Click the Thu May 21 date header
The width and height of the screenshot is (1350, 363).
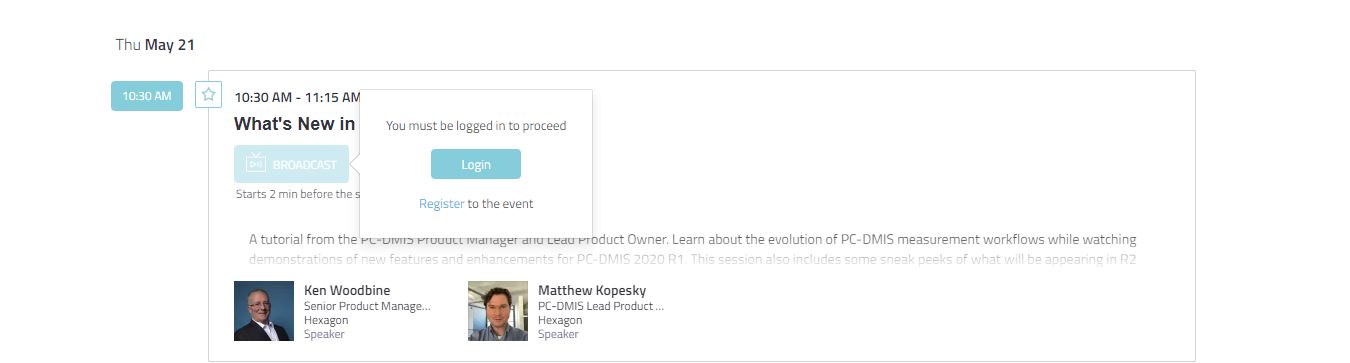click(155, 45)
